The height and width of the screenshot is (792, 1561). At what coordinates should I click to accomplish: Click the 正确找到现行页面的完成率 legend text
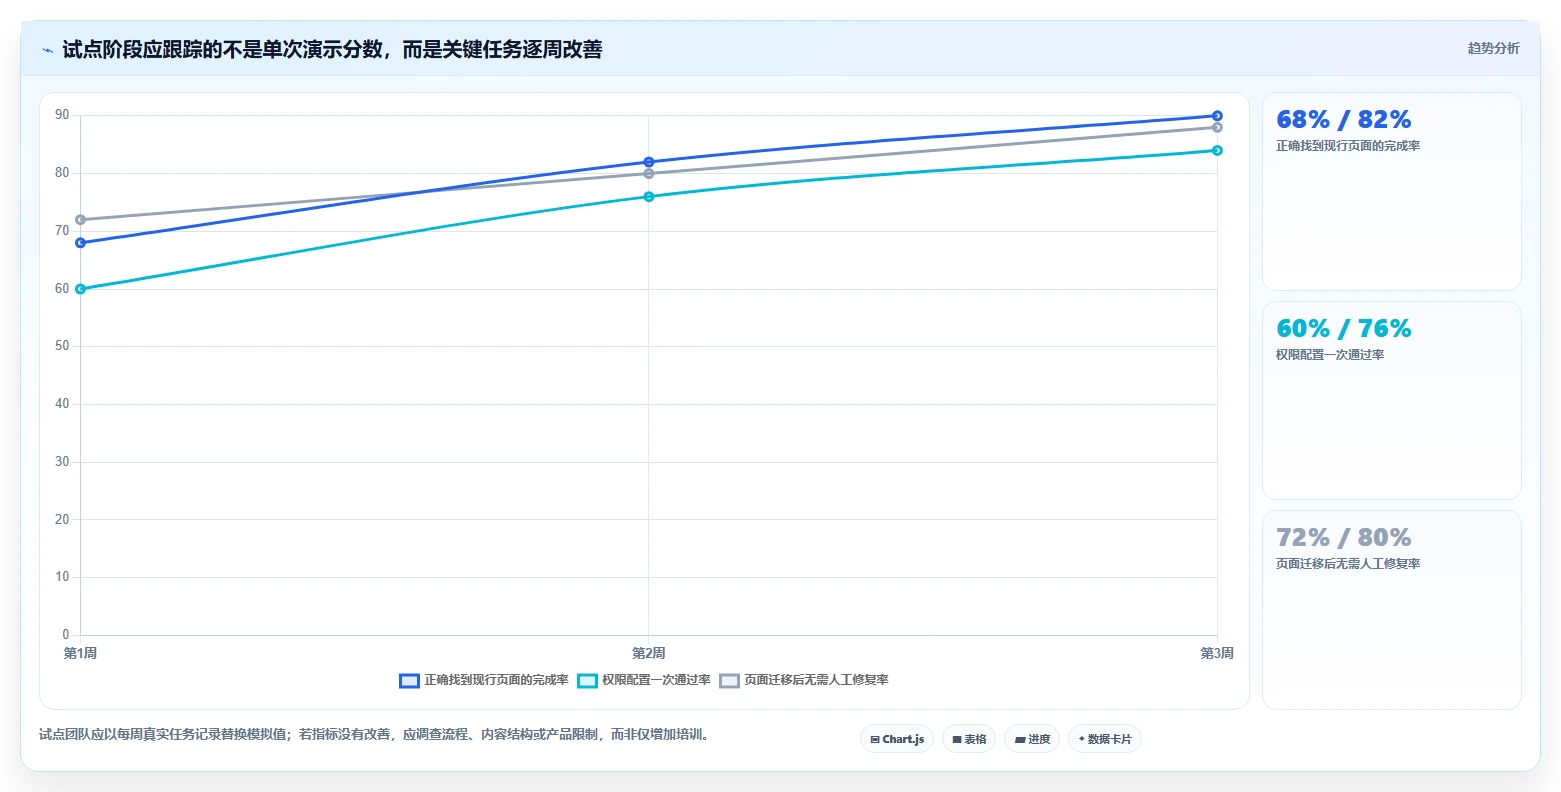[x=496, y=680]
